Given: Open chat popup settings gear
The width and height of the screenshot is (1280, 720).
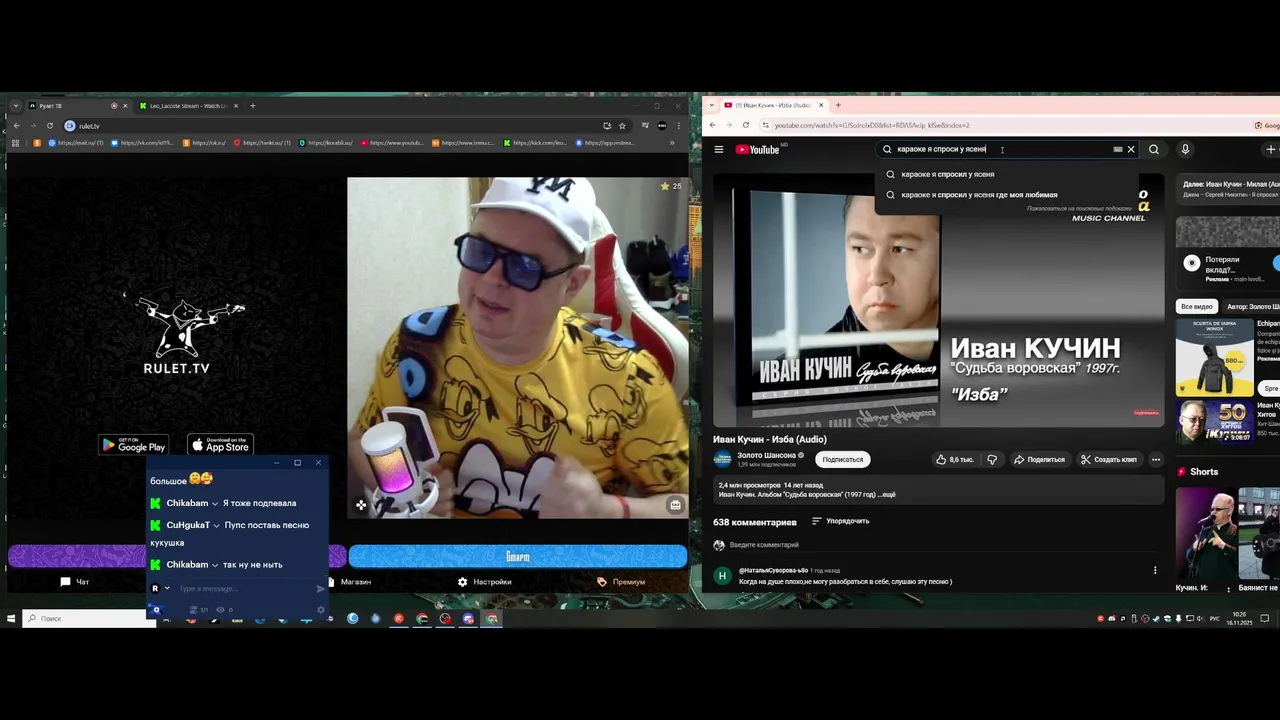Looking at the screenshot, I should [x=320, y=609].
